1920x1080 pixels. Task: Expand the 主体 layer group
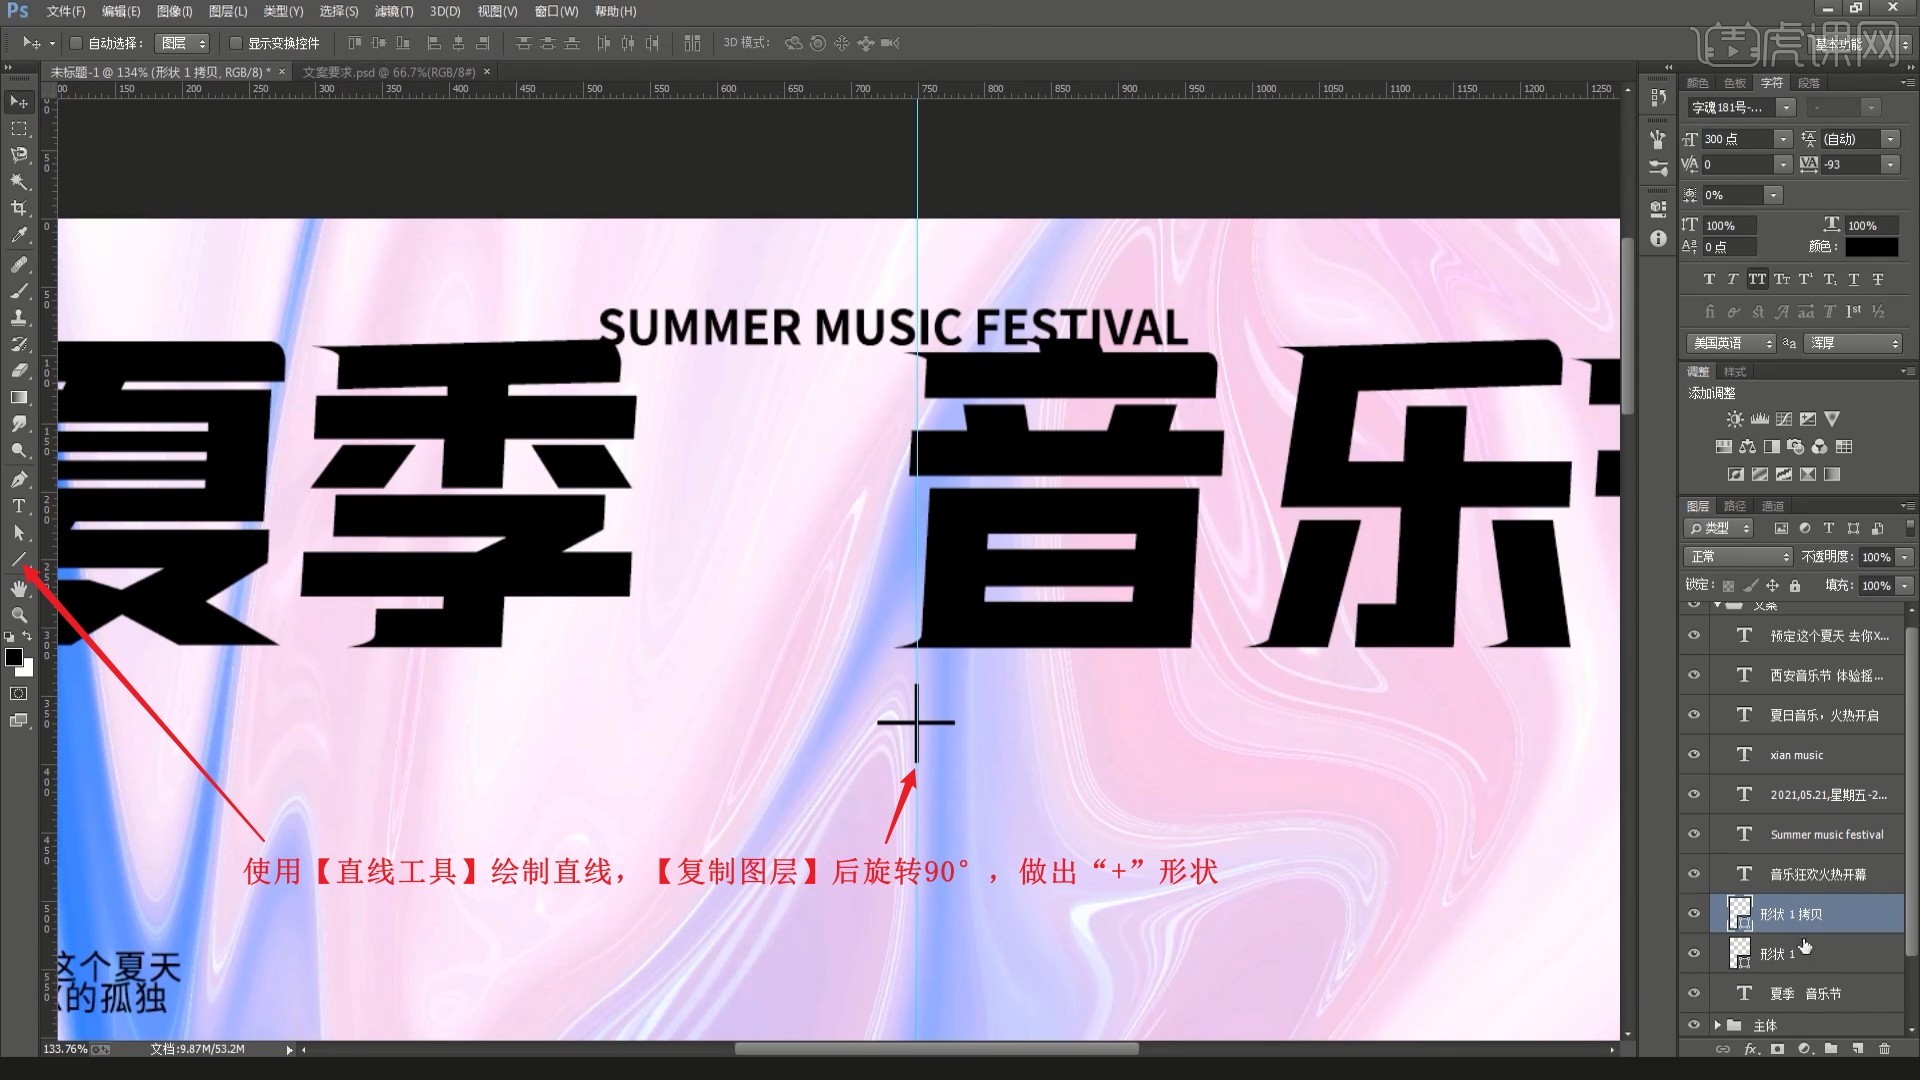pyautogui.click(x=1718, y=1025)
